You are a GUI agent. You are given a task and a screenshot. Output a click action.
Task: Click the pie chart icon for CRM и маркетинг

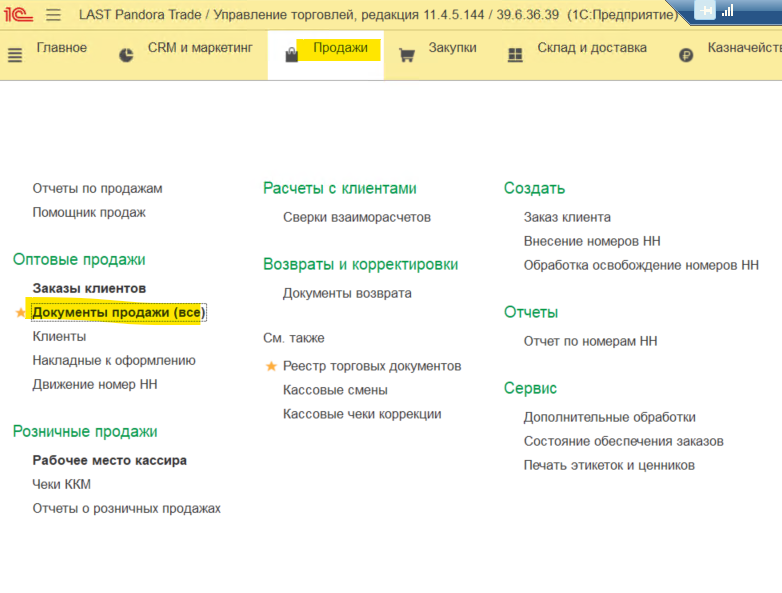point(126,55)
